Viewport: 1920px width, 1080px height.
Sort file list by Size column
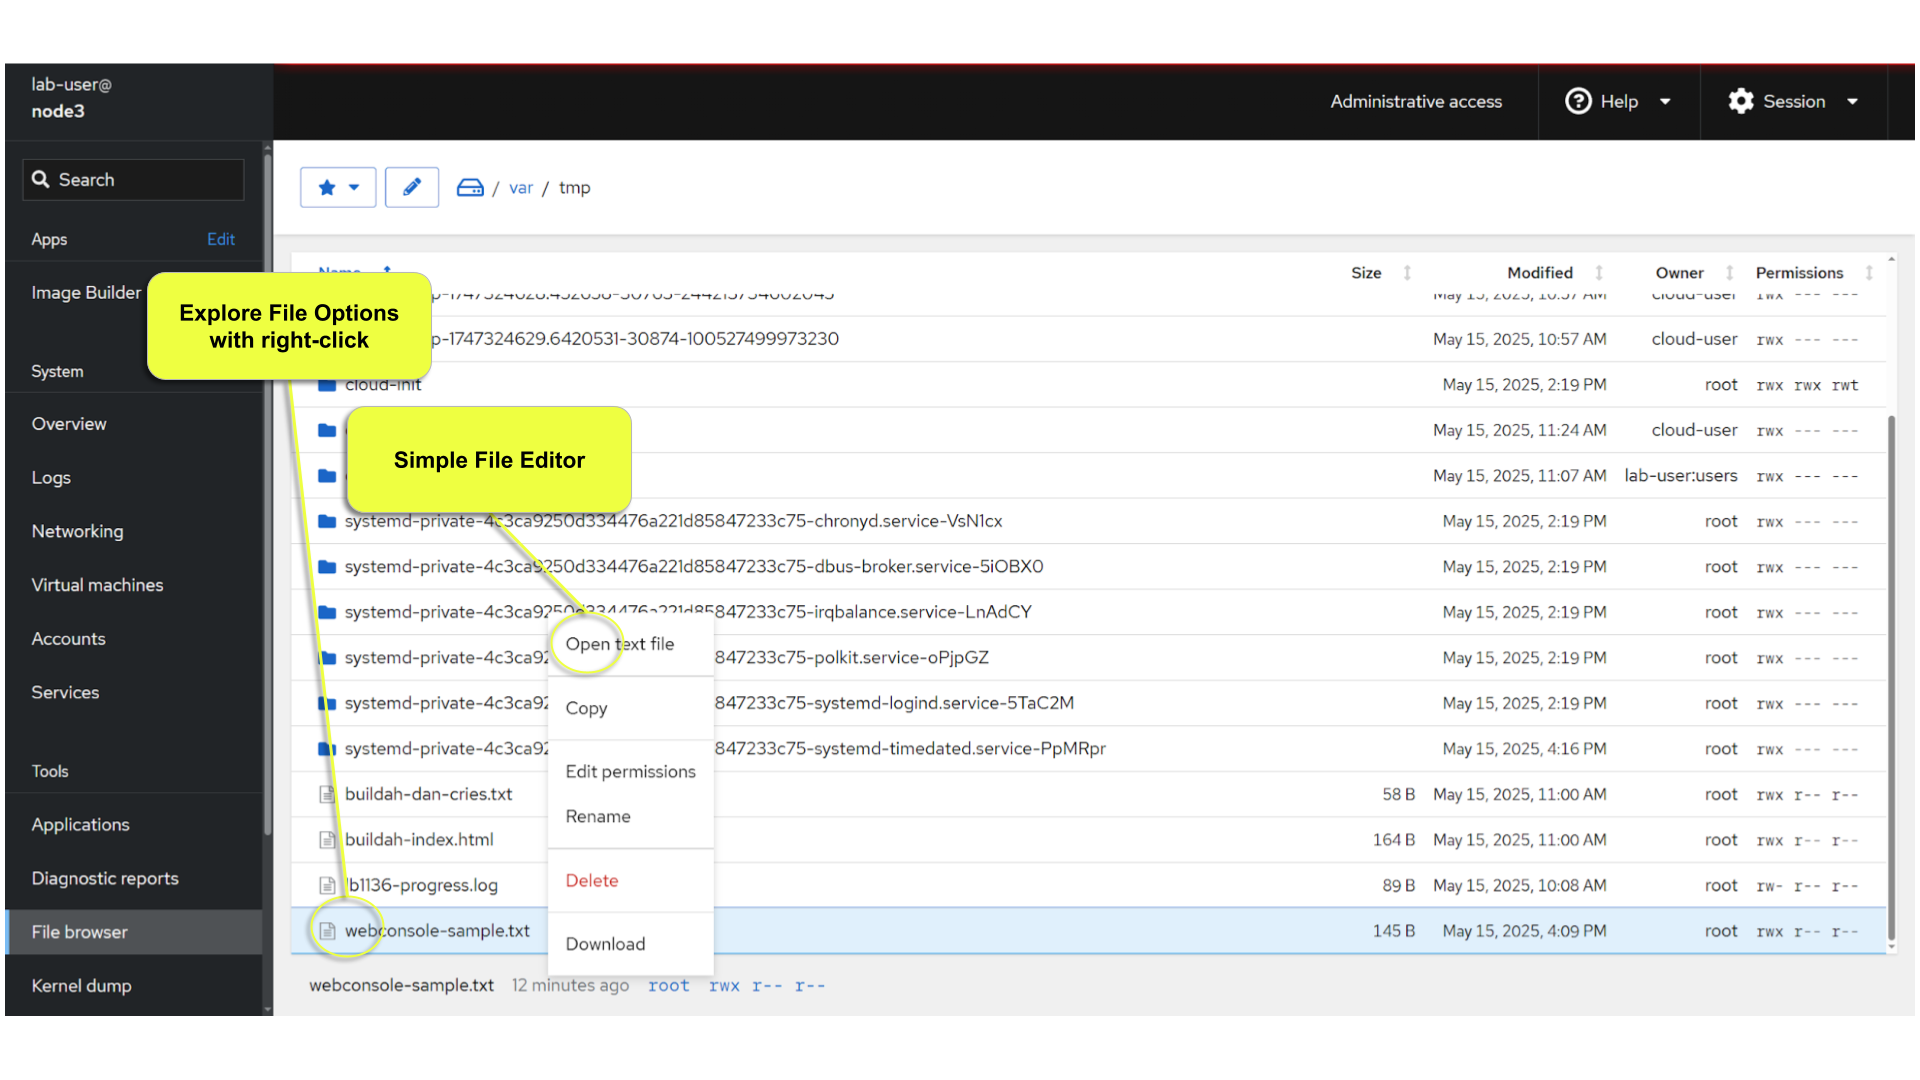click(x=1366, y=273)
